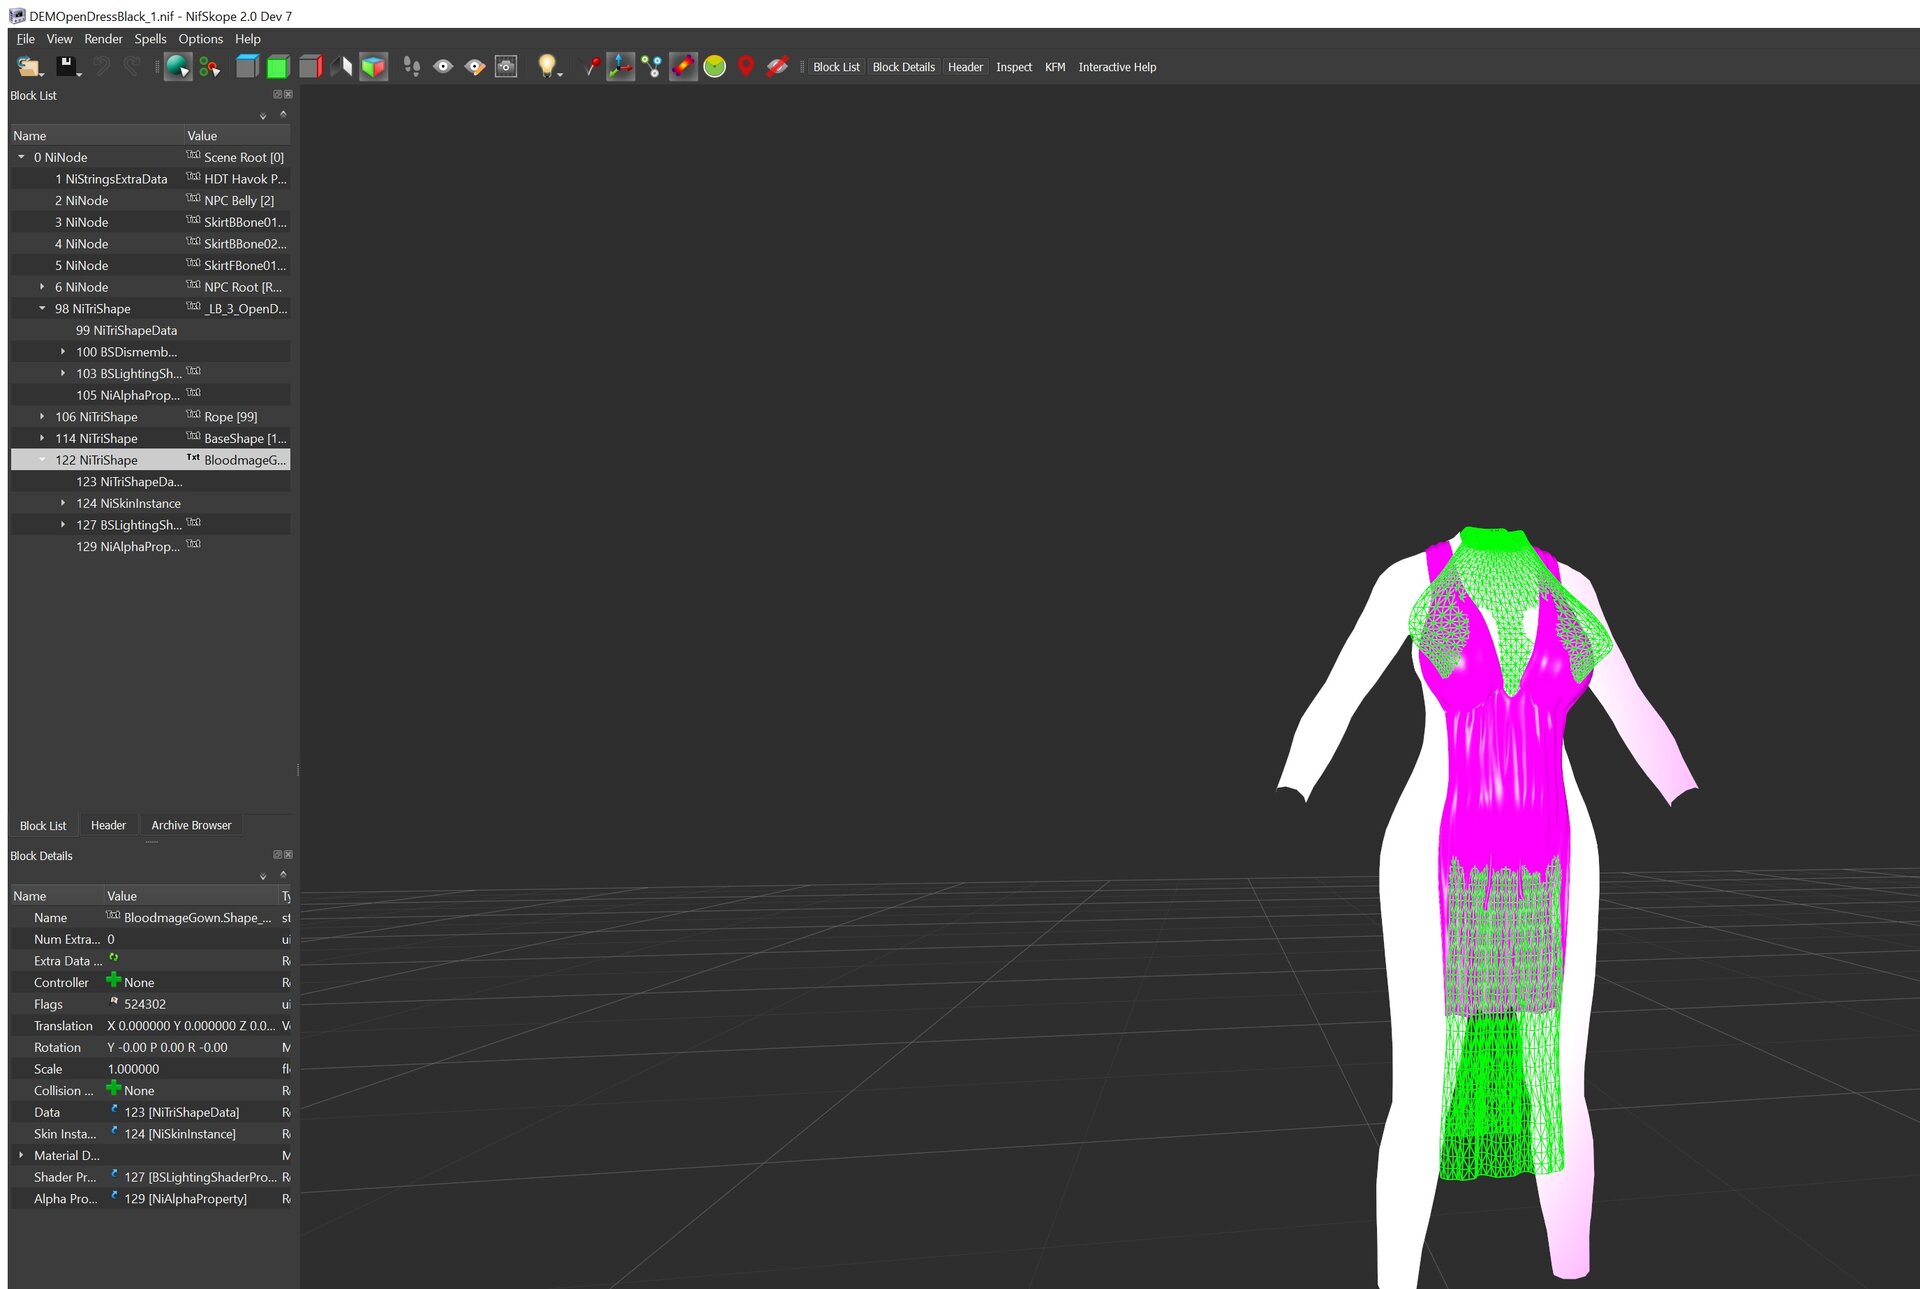
Task: Click link icon beside 129 NiAlphaProperty
Action: (114, 1197)
